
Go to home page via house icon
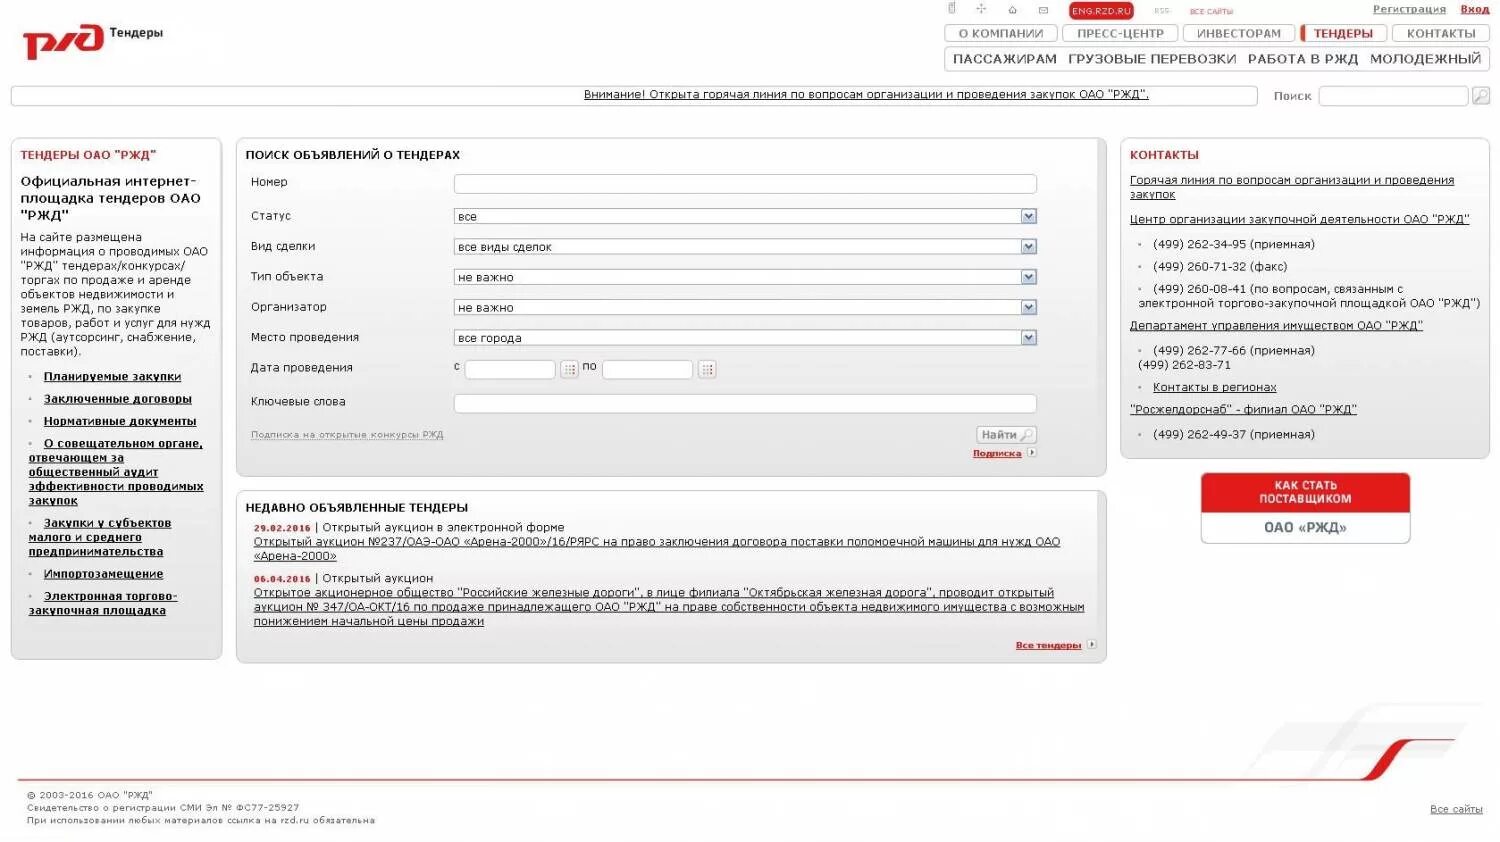pyautogui.click(x=1012, y=10)
